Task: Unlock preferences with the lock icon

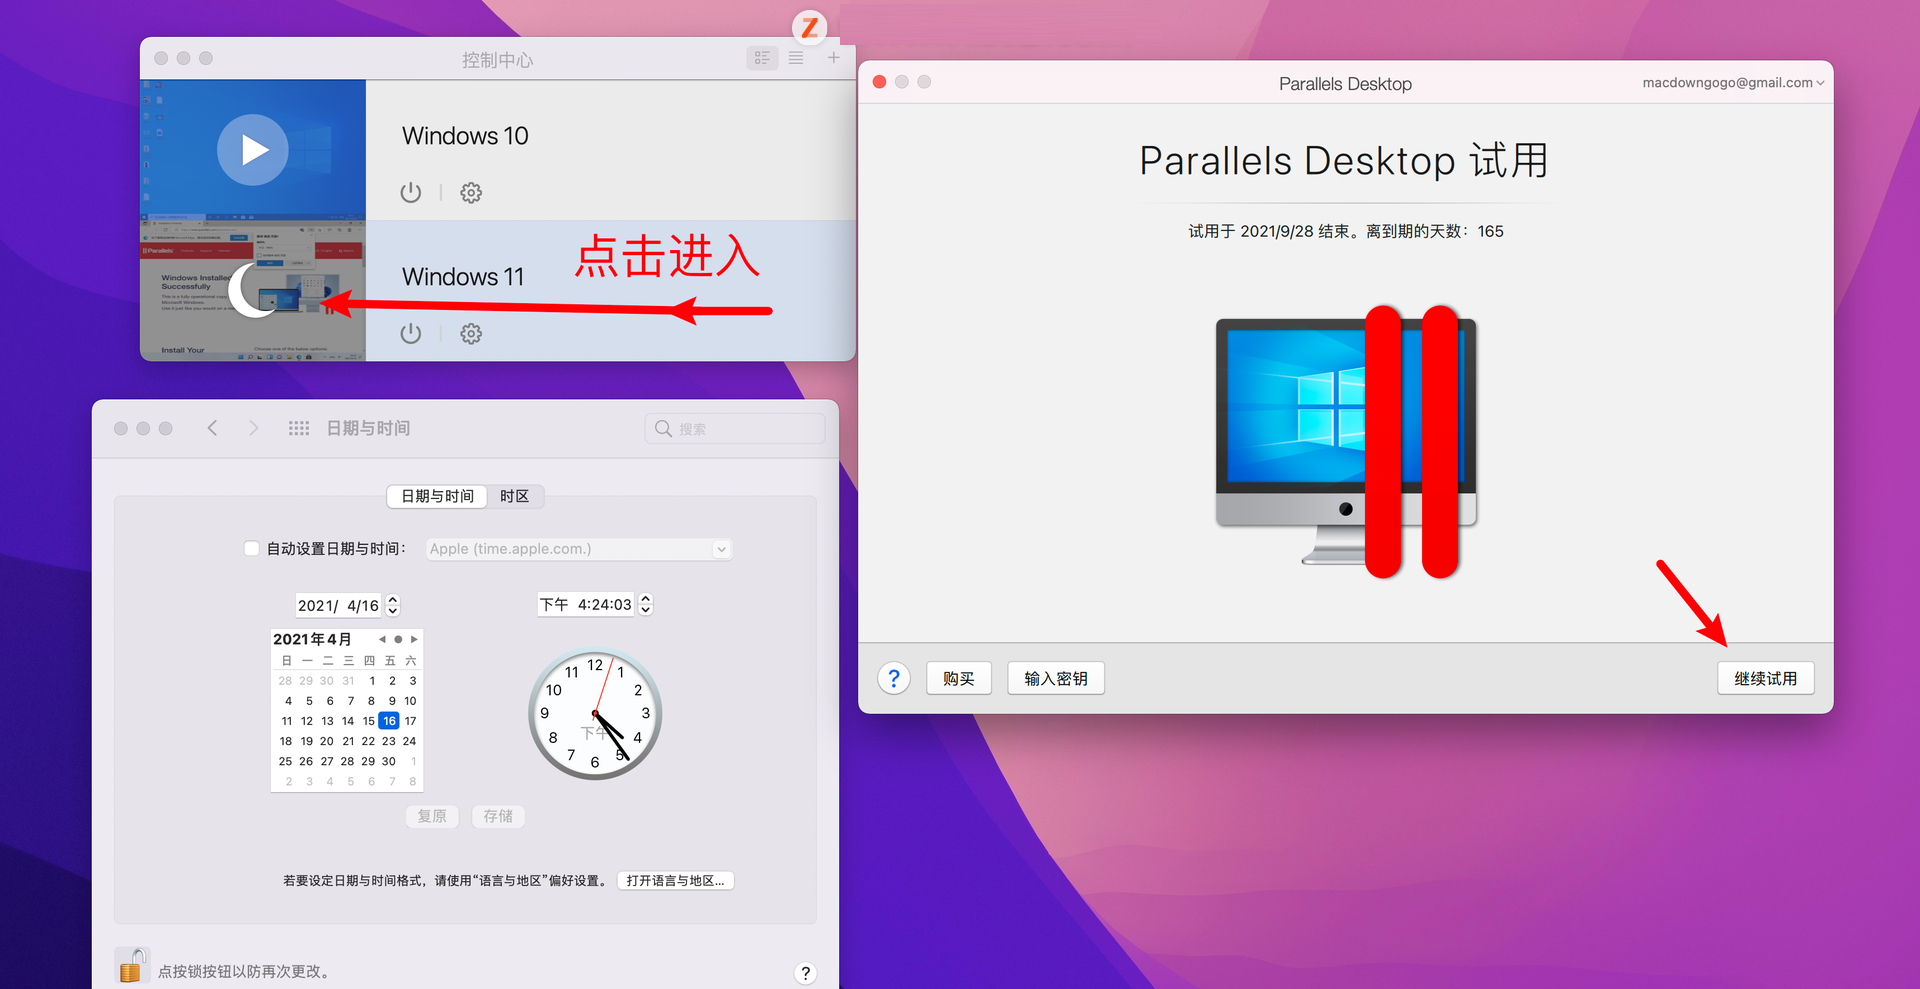Action: point(132,964)
